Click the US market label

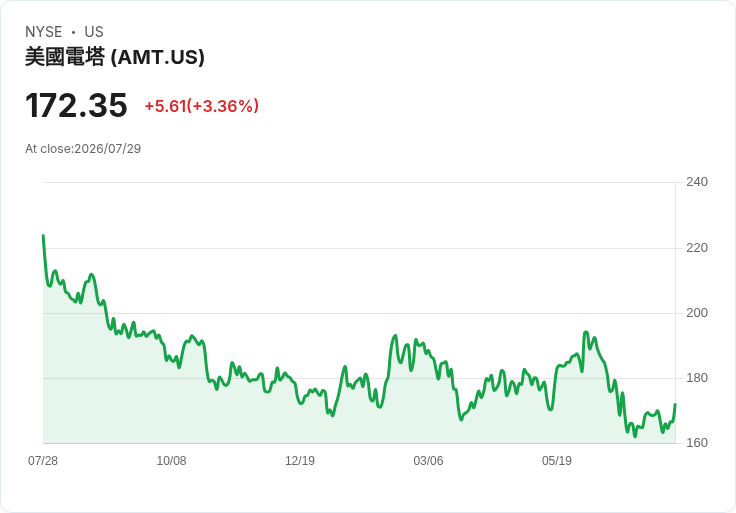tap(94, 32)
